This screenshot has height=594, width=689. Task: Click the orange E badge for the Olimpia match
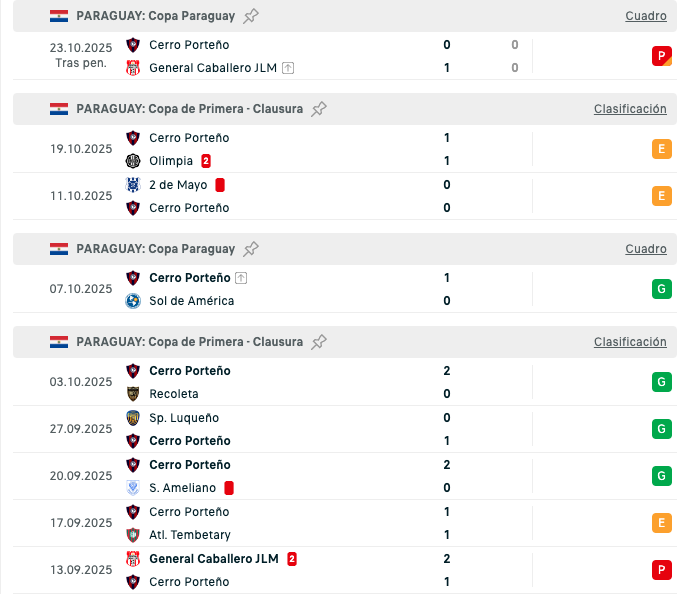(x=661, y=149)
